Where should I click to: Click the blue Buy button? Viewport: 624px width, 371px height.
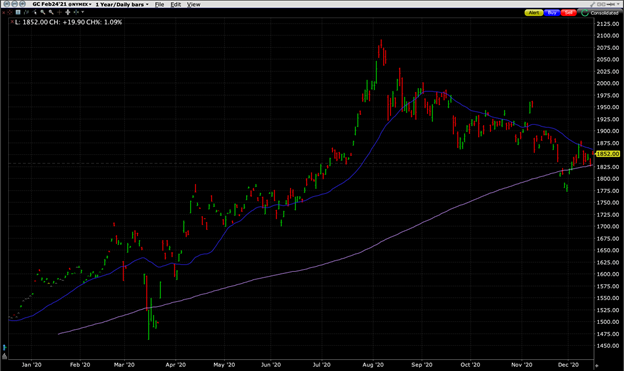click(x=552, y=13)
